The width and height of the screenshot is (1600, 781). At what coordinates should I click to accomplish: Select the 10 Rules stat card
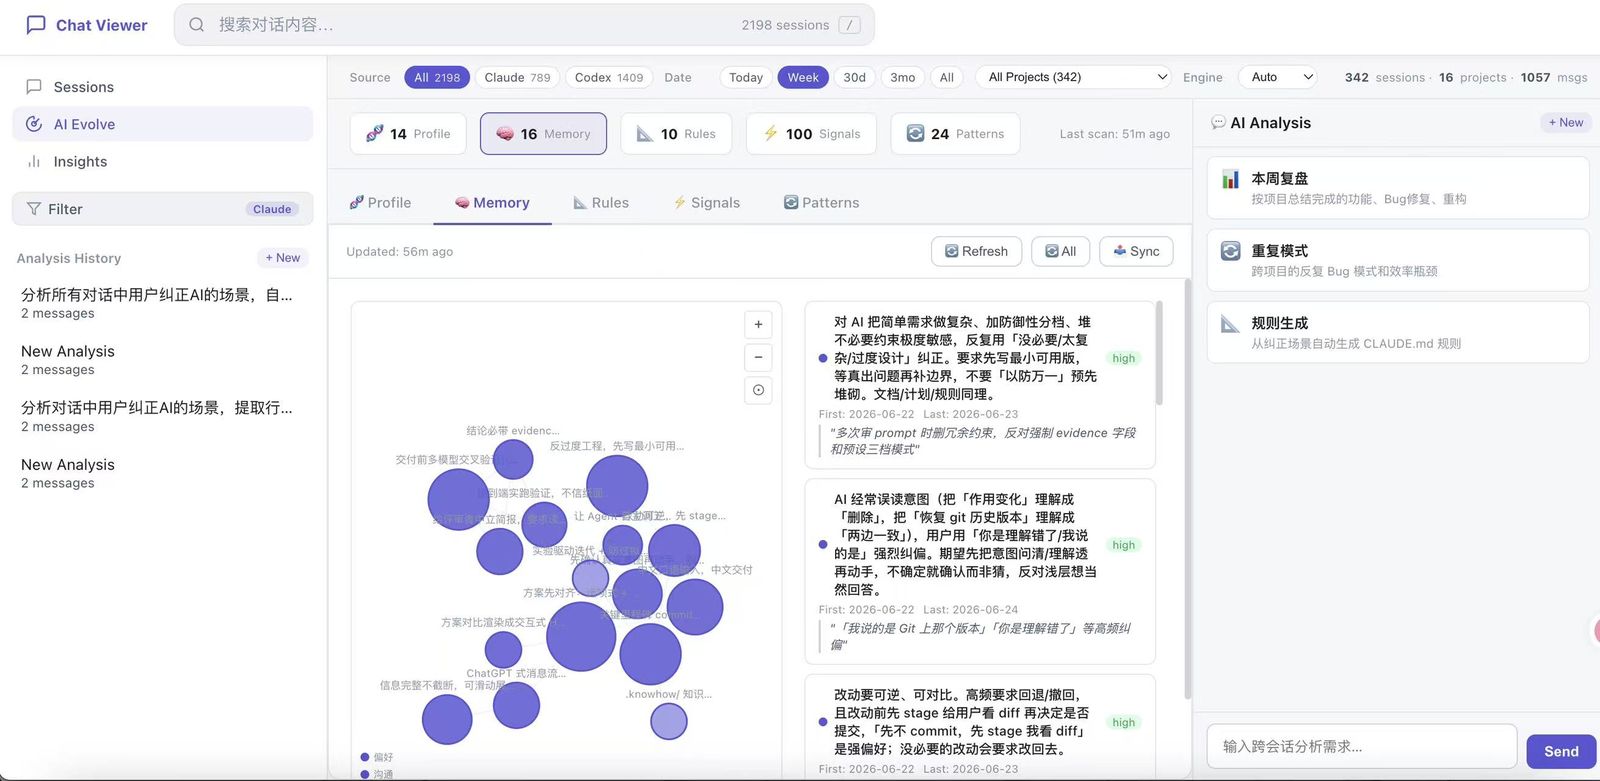tap(676, 134)
